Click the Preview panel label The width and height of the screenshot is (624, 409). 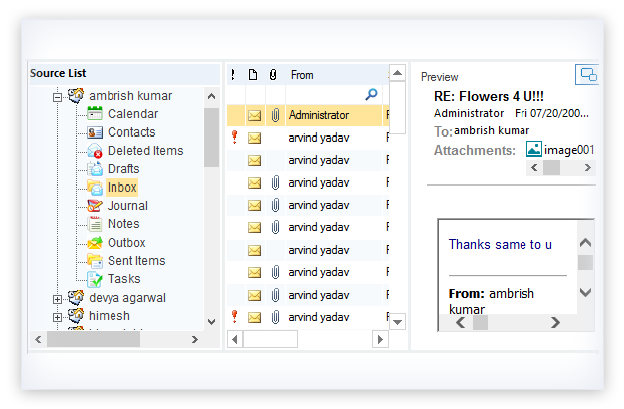click(x=439, y=77)
